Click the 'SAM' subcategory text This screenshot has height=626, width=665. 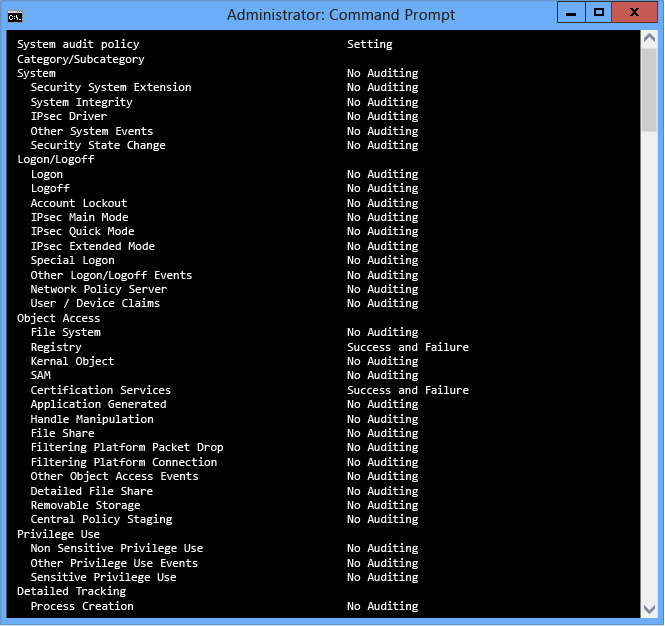coord(41,375)
